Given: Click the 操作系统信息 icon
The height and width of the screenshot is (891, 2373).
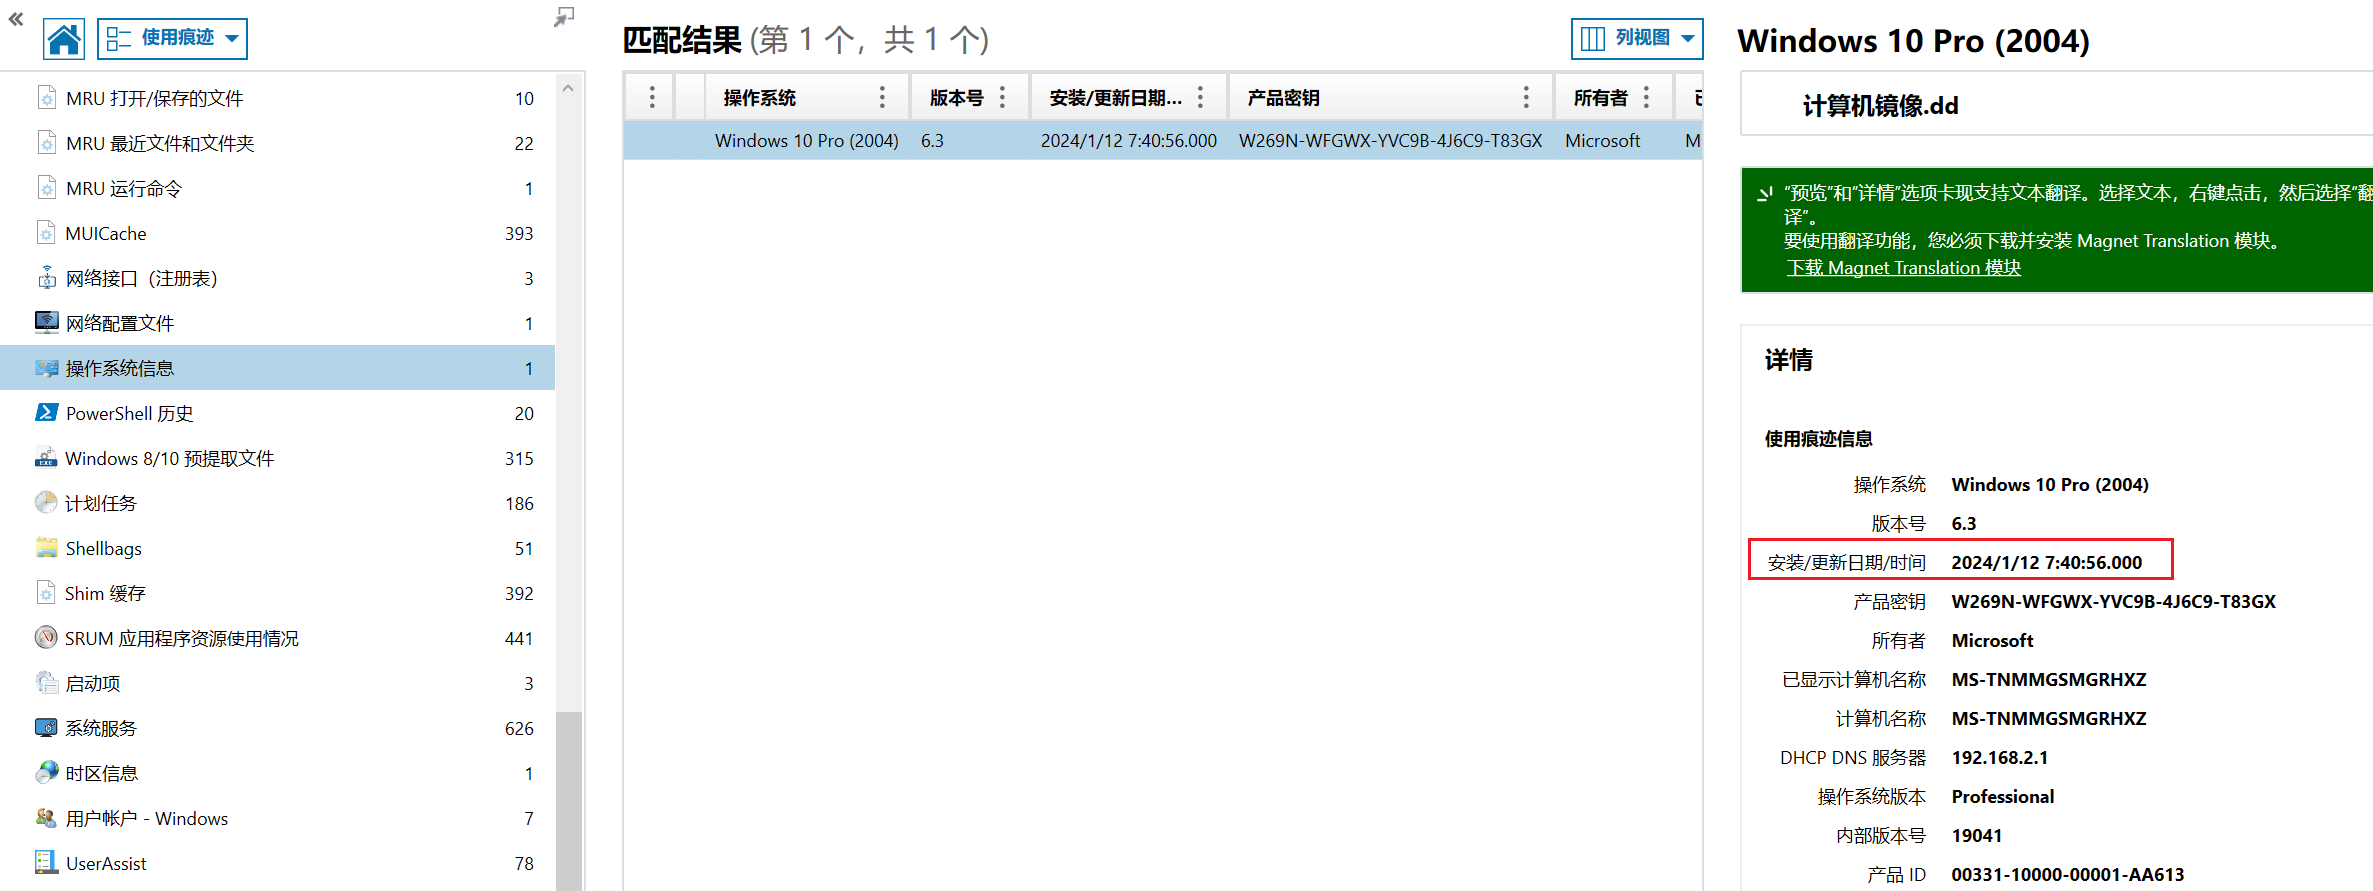Looking at the screenshot, I should pos(46,368).
